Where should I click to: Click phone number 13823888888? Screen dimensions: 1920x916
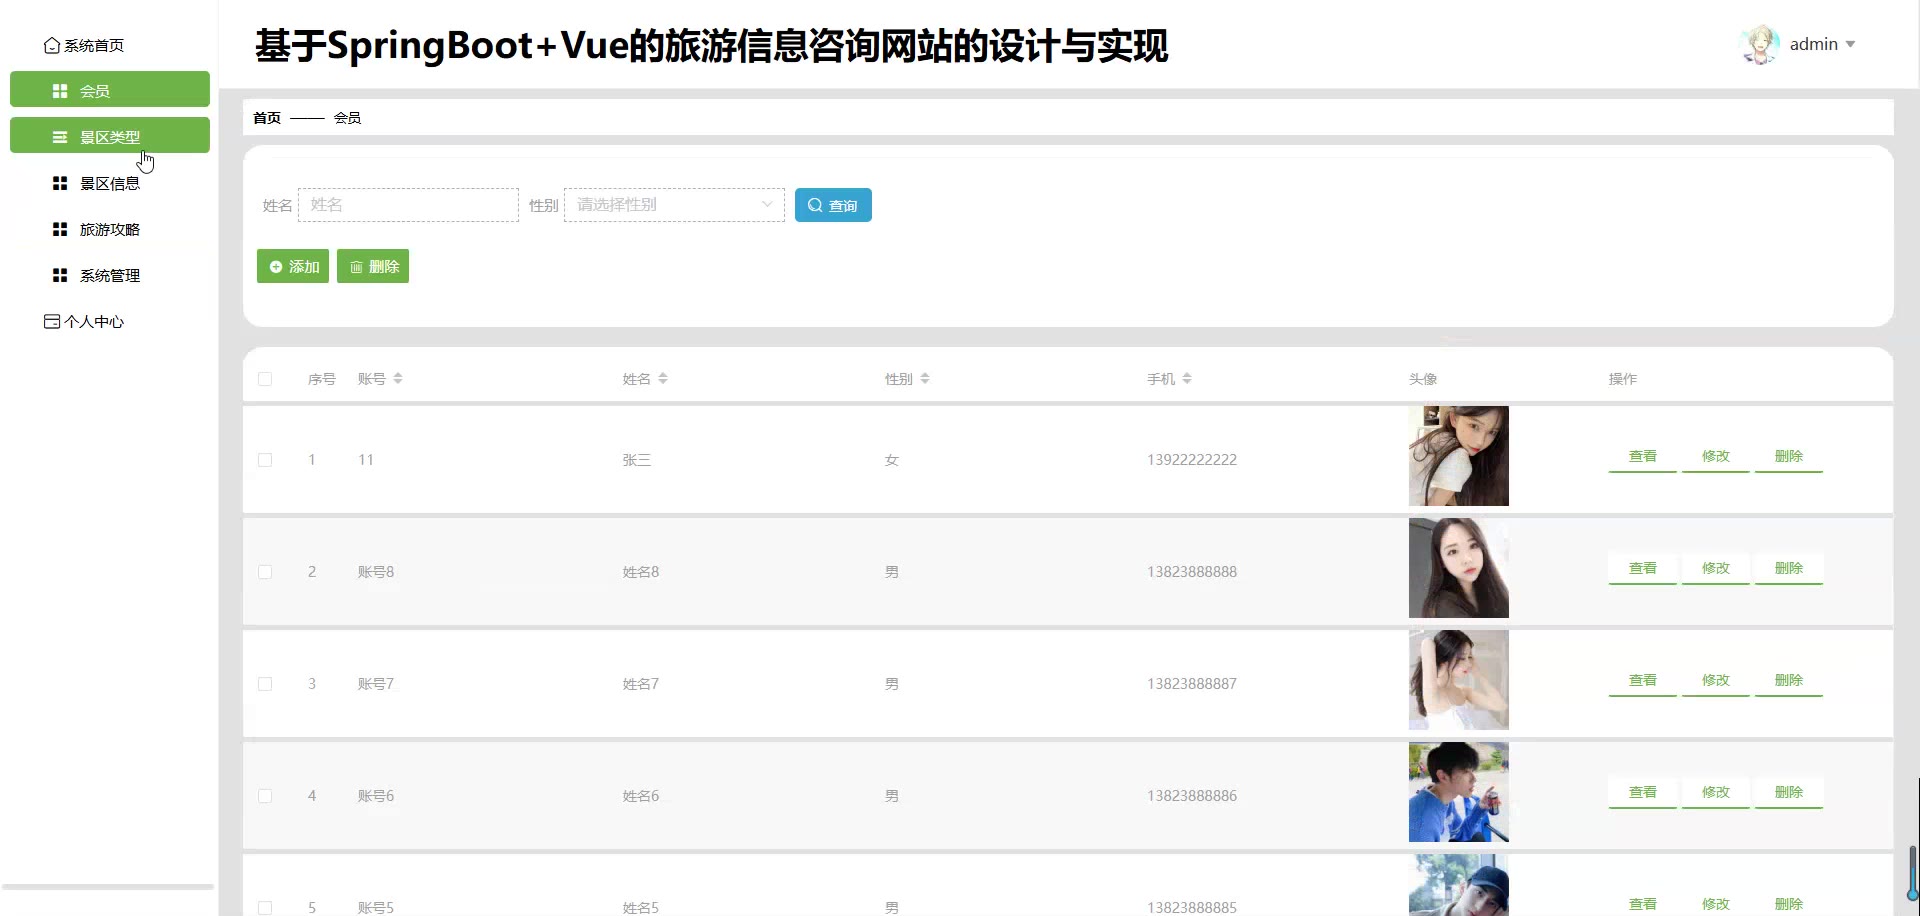point(1192,572)
